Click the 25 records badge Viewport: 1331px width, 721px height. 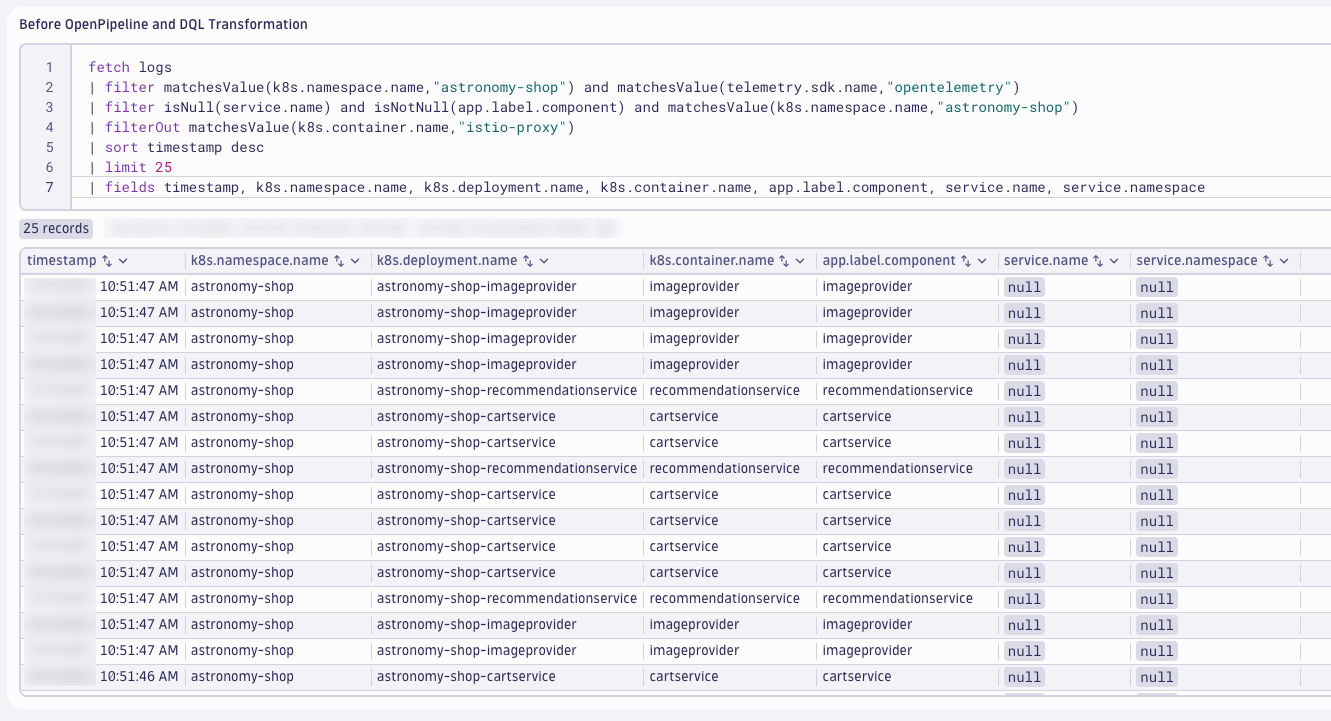(56, 229)
